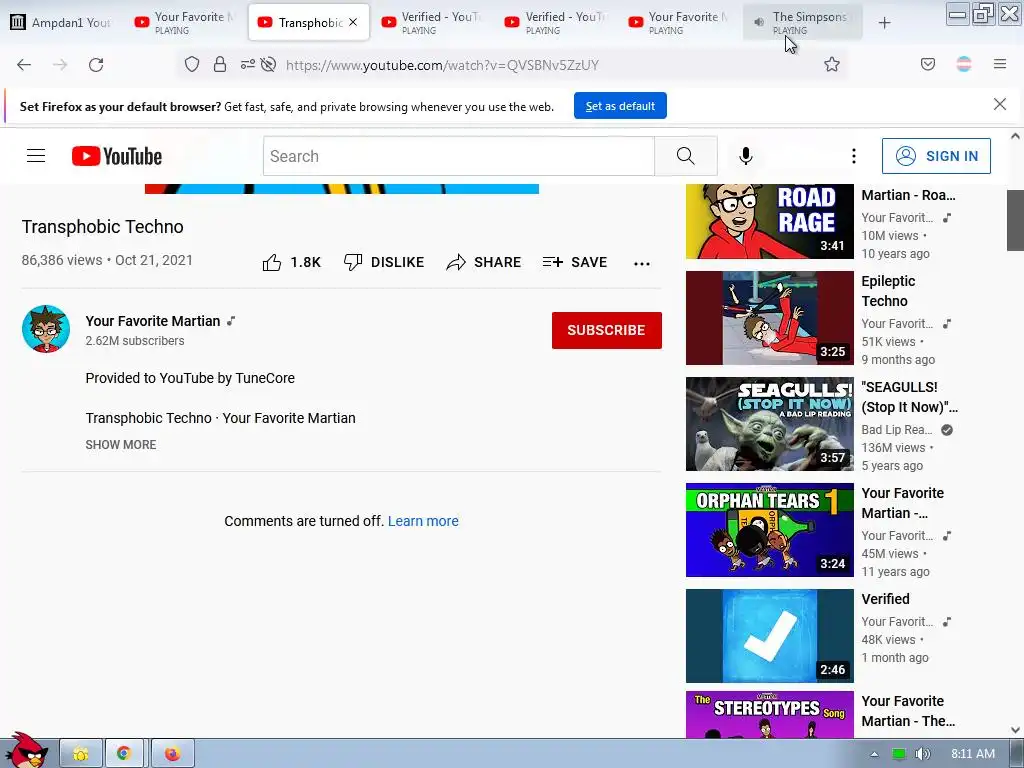The image size is (1024, 768).
Task: Close the Transphobic Techno tab
Action: pyautogui.click(x=353, y=22)
